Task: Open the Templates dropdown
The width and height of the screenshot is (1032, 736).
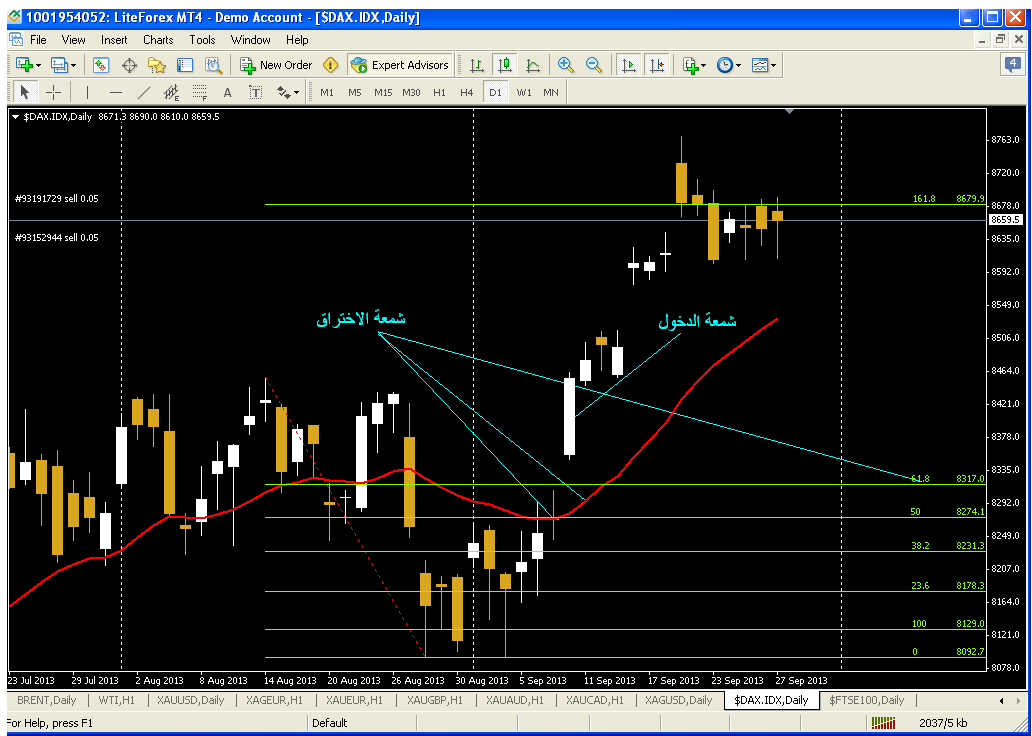Action: [x=765, y=65]
